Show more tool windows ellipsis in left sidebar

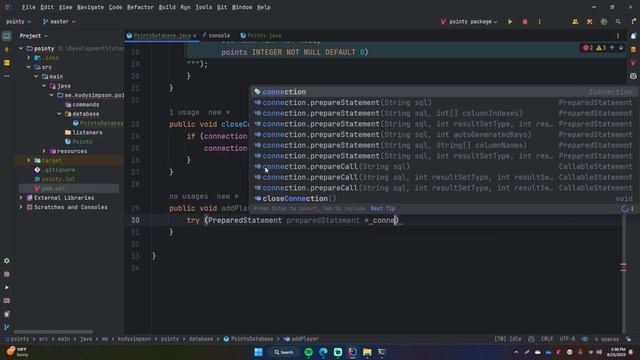[x=7, y=76]
